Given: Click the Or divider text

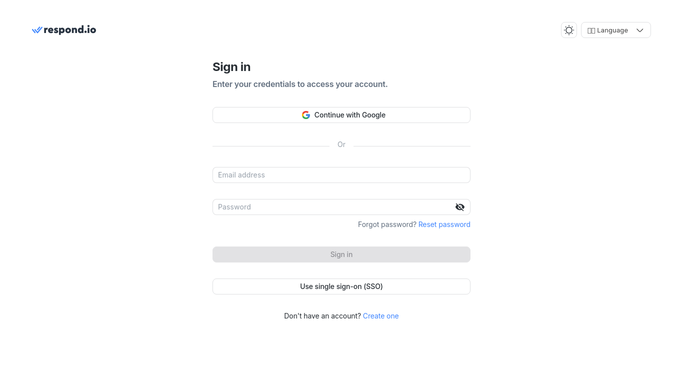Looking at the screenshot, I should click(x=342, y=145).
